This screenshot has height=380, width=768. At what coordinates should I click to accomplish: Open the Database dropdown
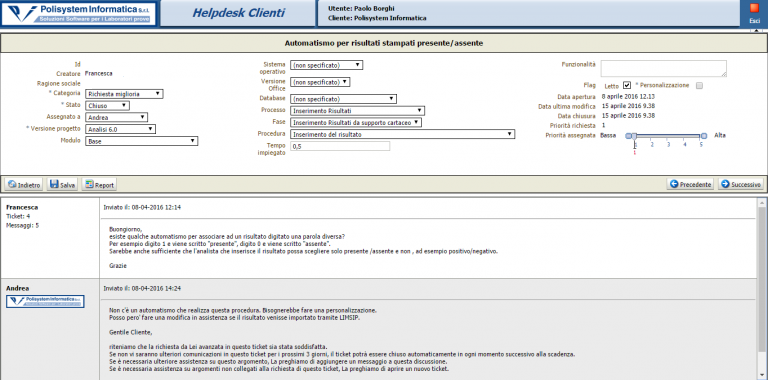coord(343,99)
